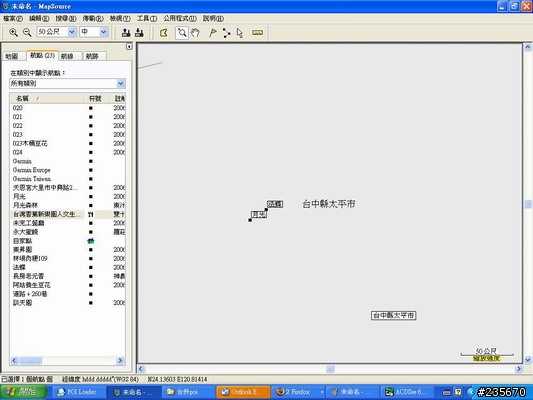Select the 月光森林 waypoint row
Screen dimensions: 533x400
(68, 205)
